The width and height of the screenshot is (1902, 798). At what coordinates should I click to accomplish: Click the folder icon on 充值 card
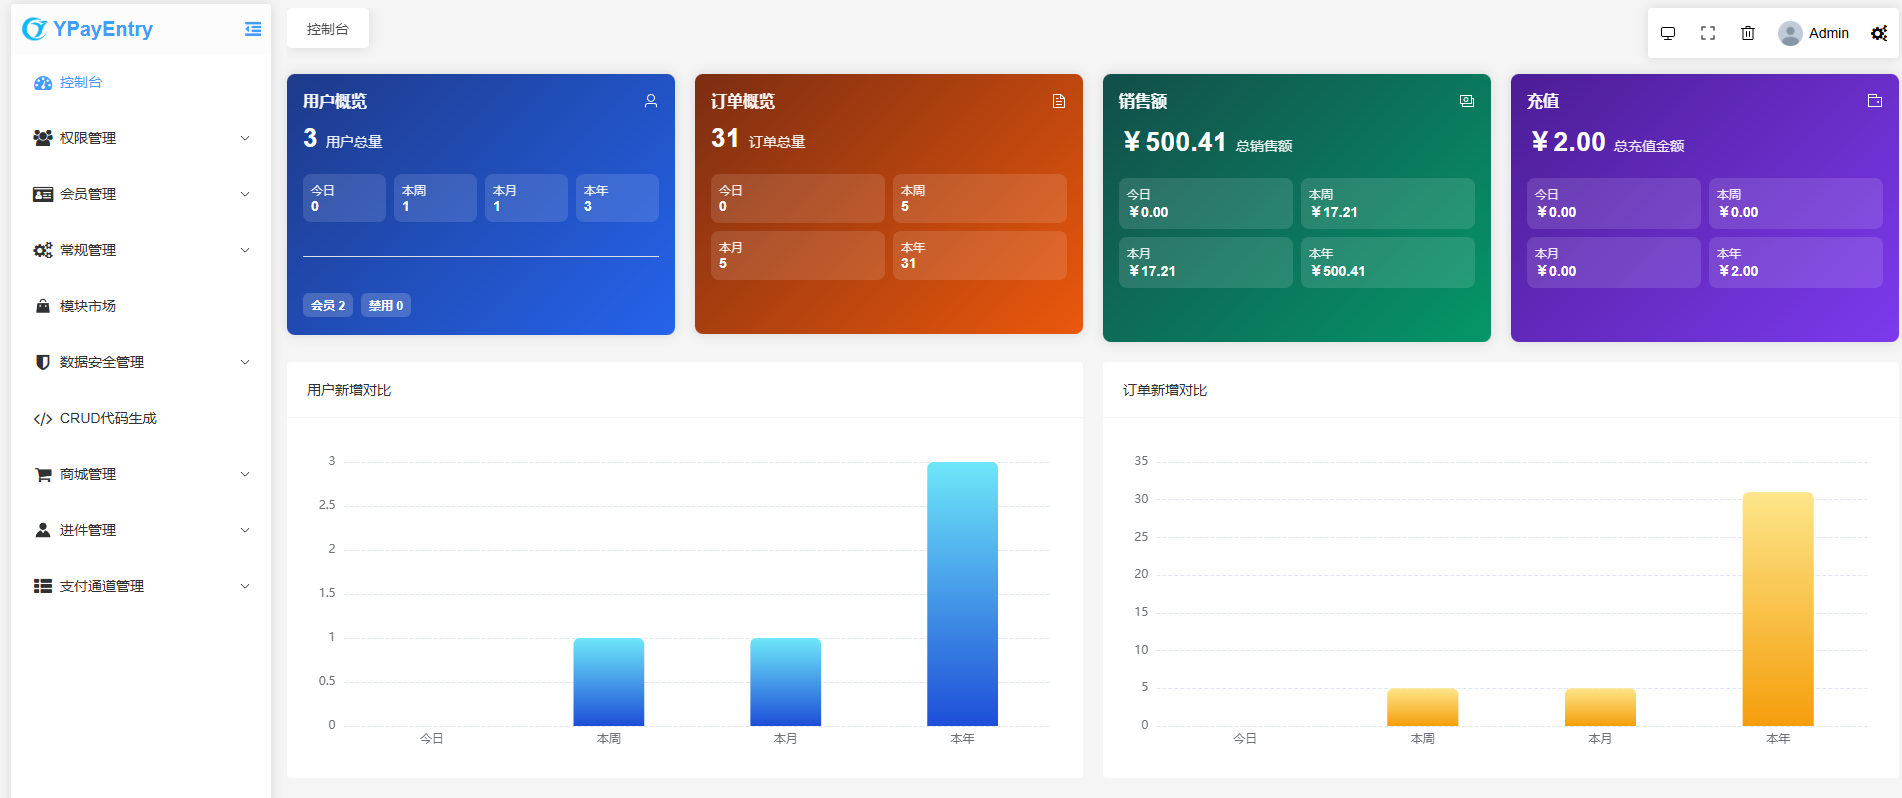point(1875,101)
